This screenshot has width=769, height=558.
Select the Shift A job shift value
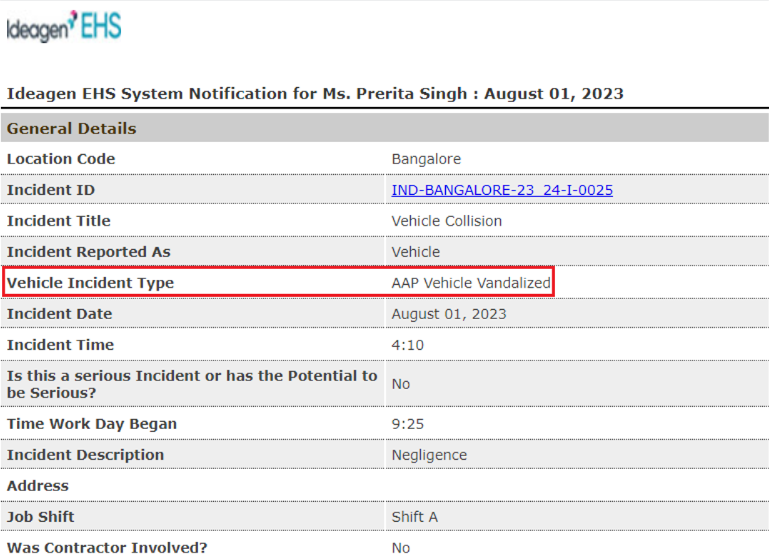[414, 517]
